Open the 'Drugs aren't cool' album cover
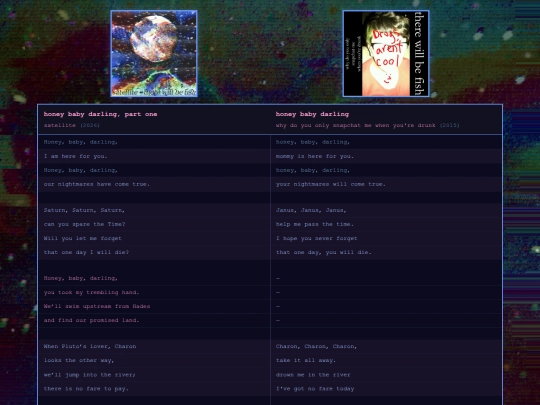Image resolution: width=540 pixels, height=405 pixels. point(386,54)
